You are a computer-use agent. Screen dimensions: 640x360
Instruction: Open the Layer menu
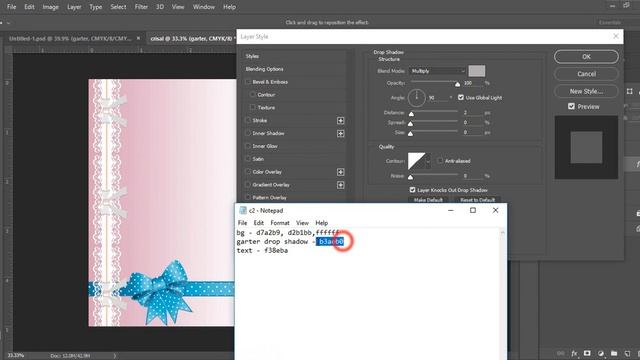[74, 7]
